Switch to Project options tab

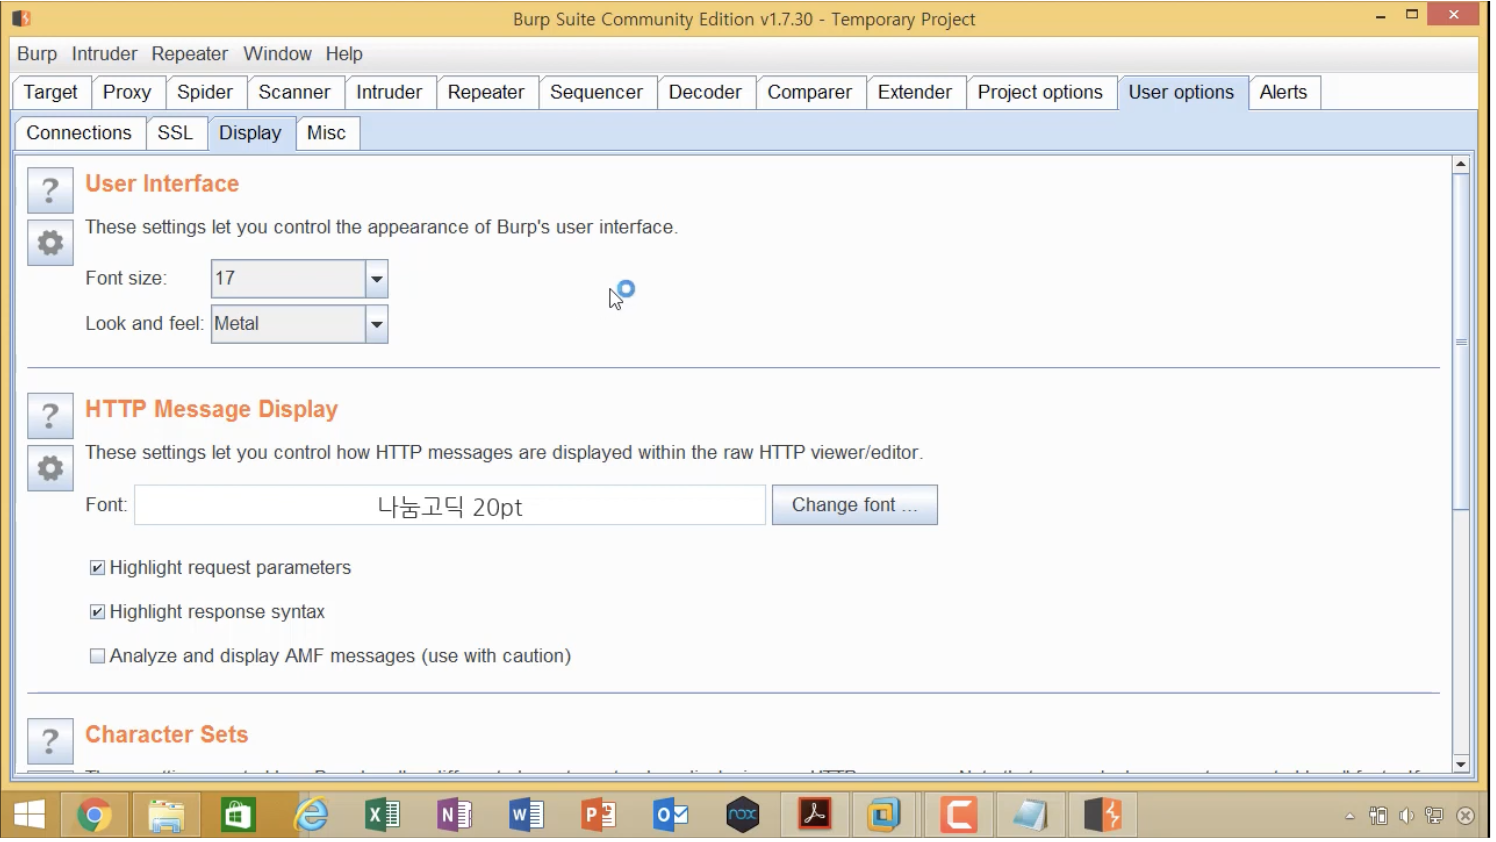(1040, 92)
